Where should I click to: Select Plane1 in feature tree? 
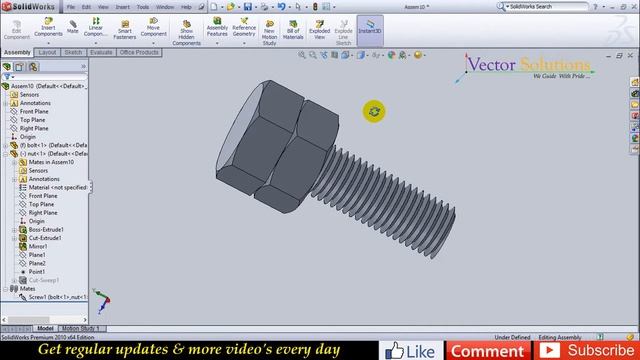pos(32,255)
